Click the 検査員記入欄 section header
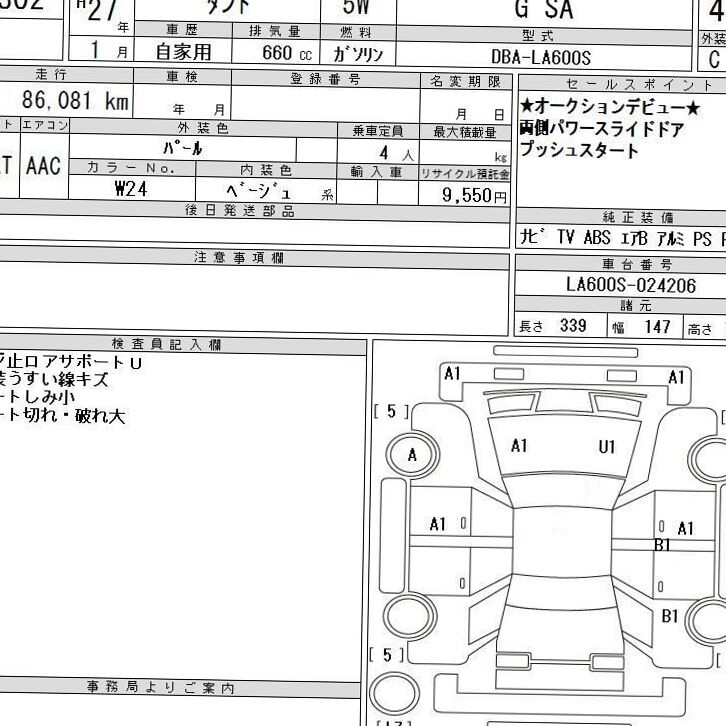 (167, 344)
